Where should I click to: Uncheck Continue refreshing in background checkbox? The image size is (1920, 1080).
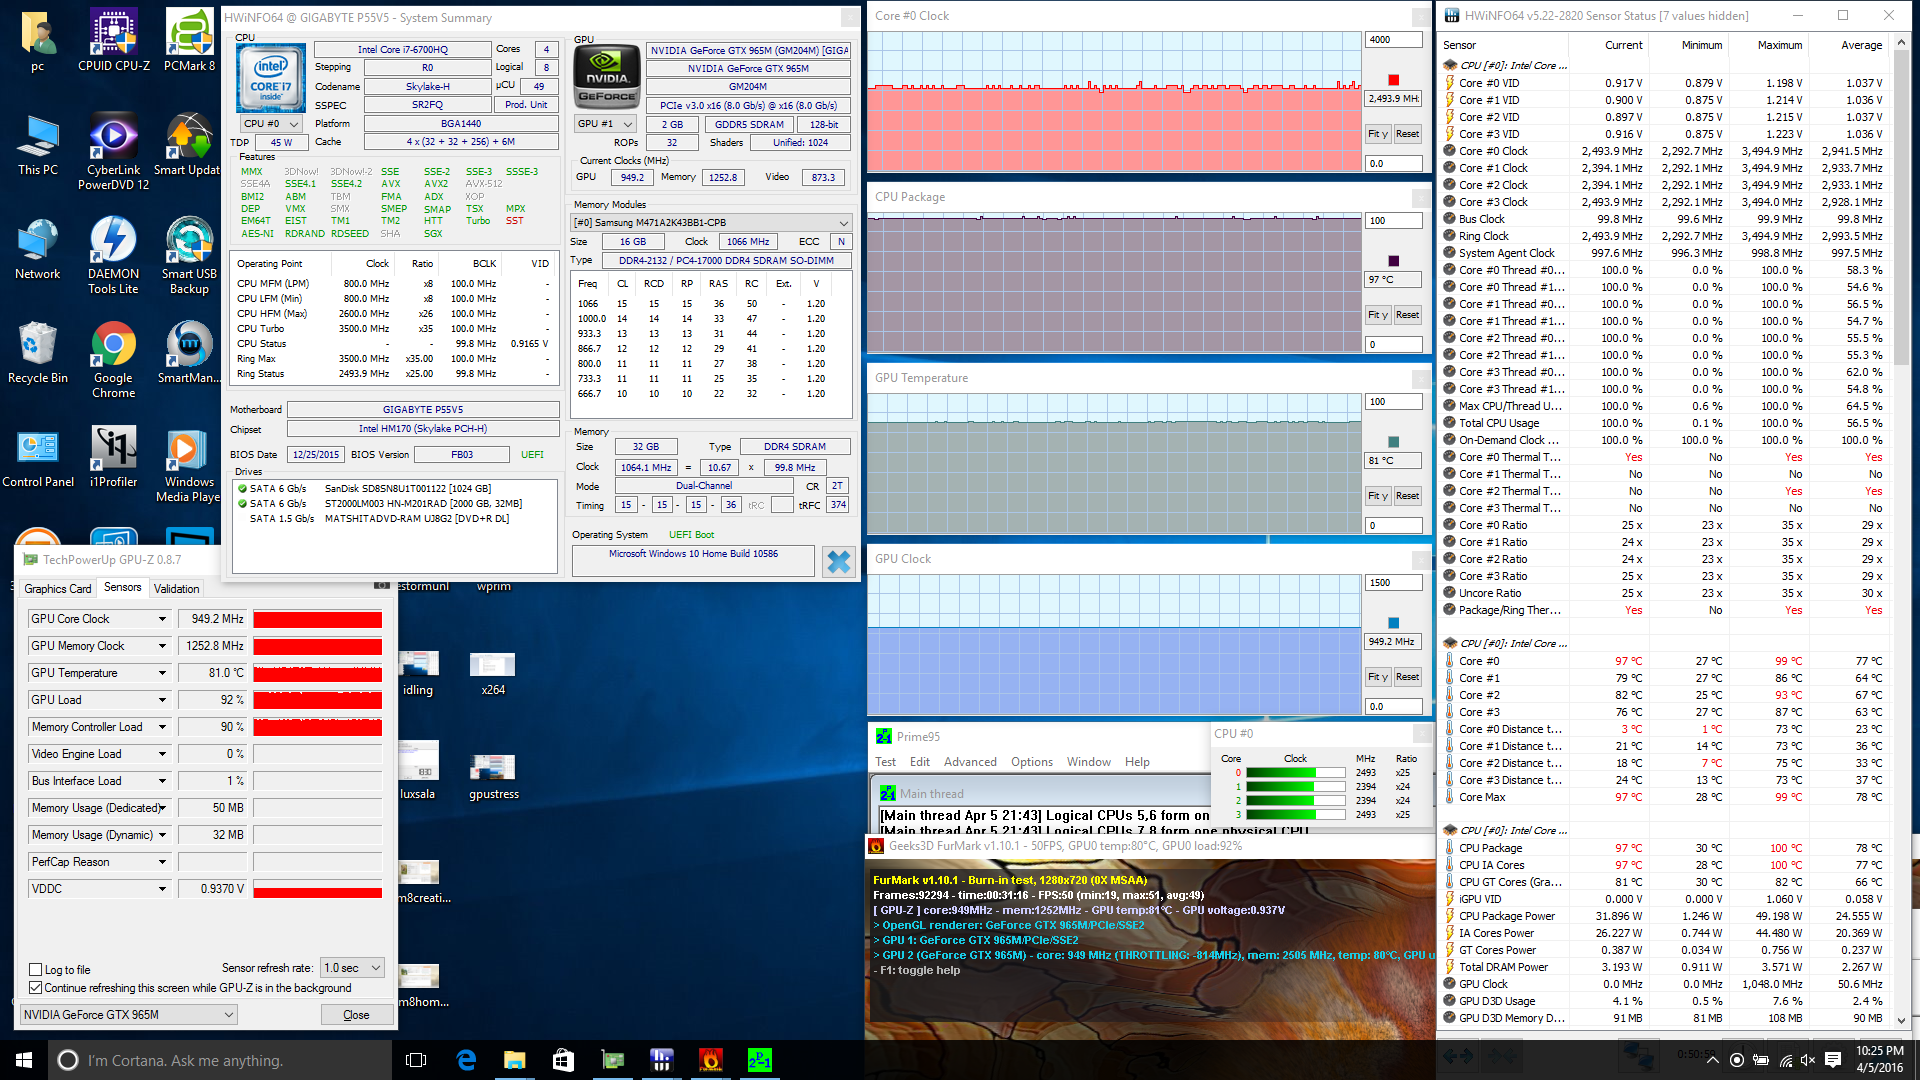click(36, 988)
